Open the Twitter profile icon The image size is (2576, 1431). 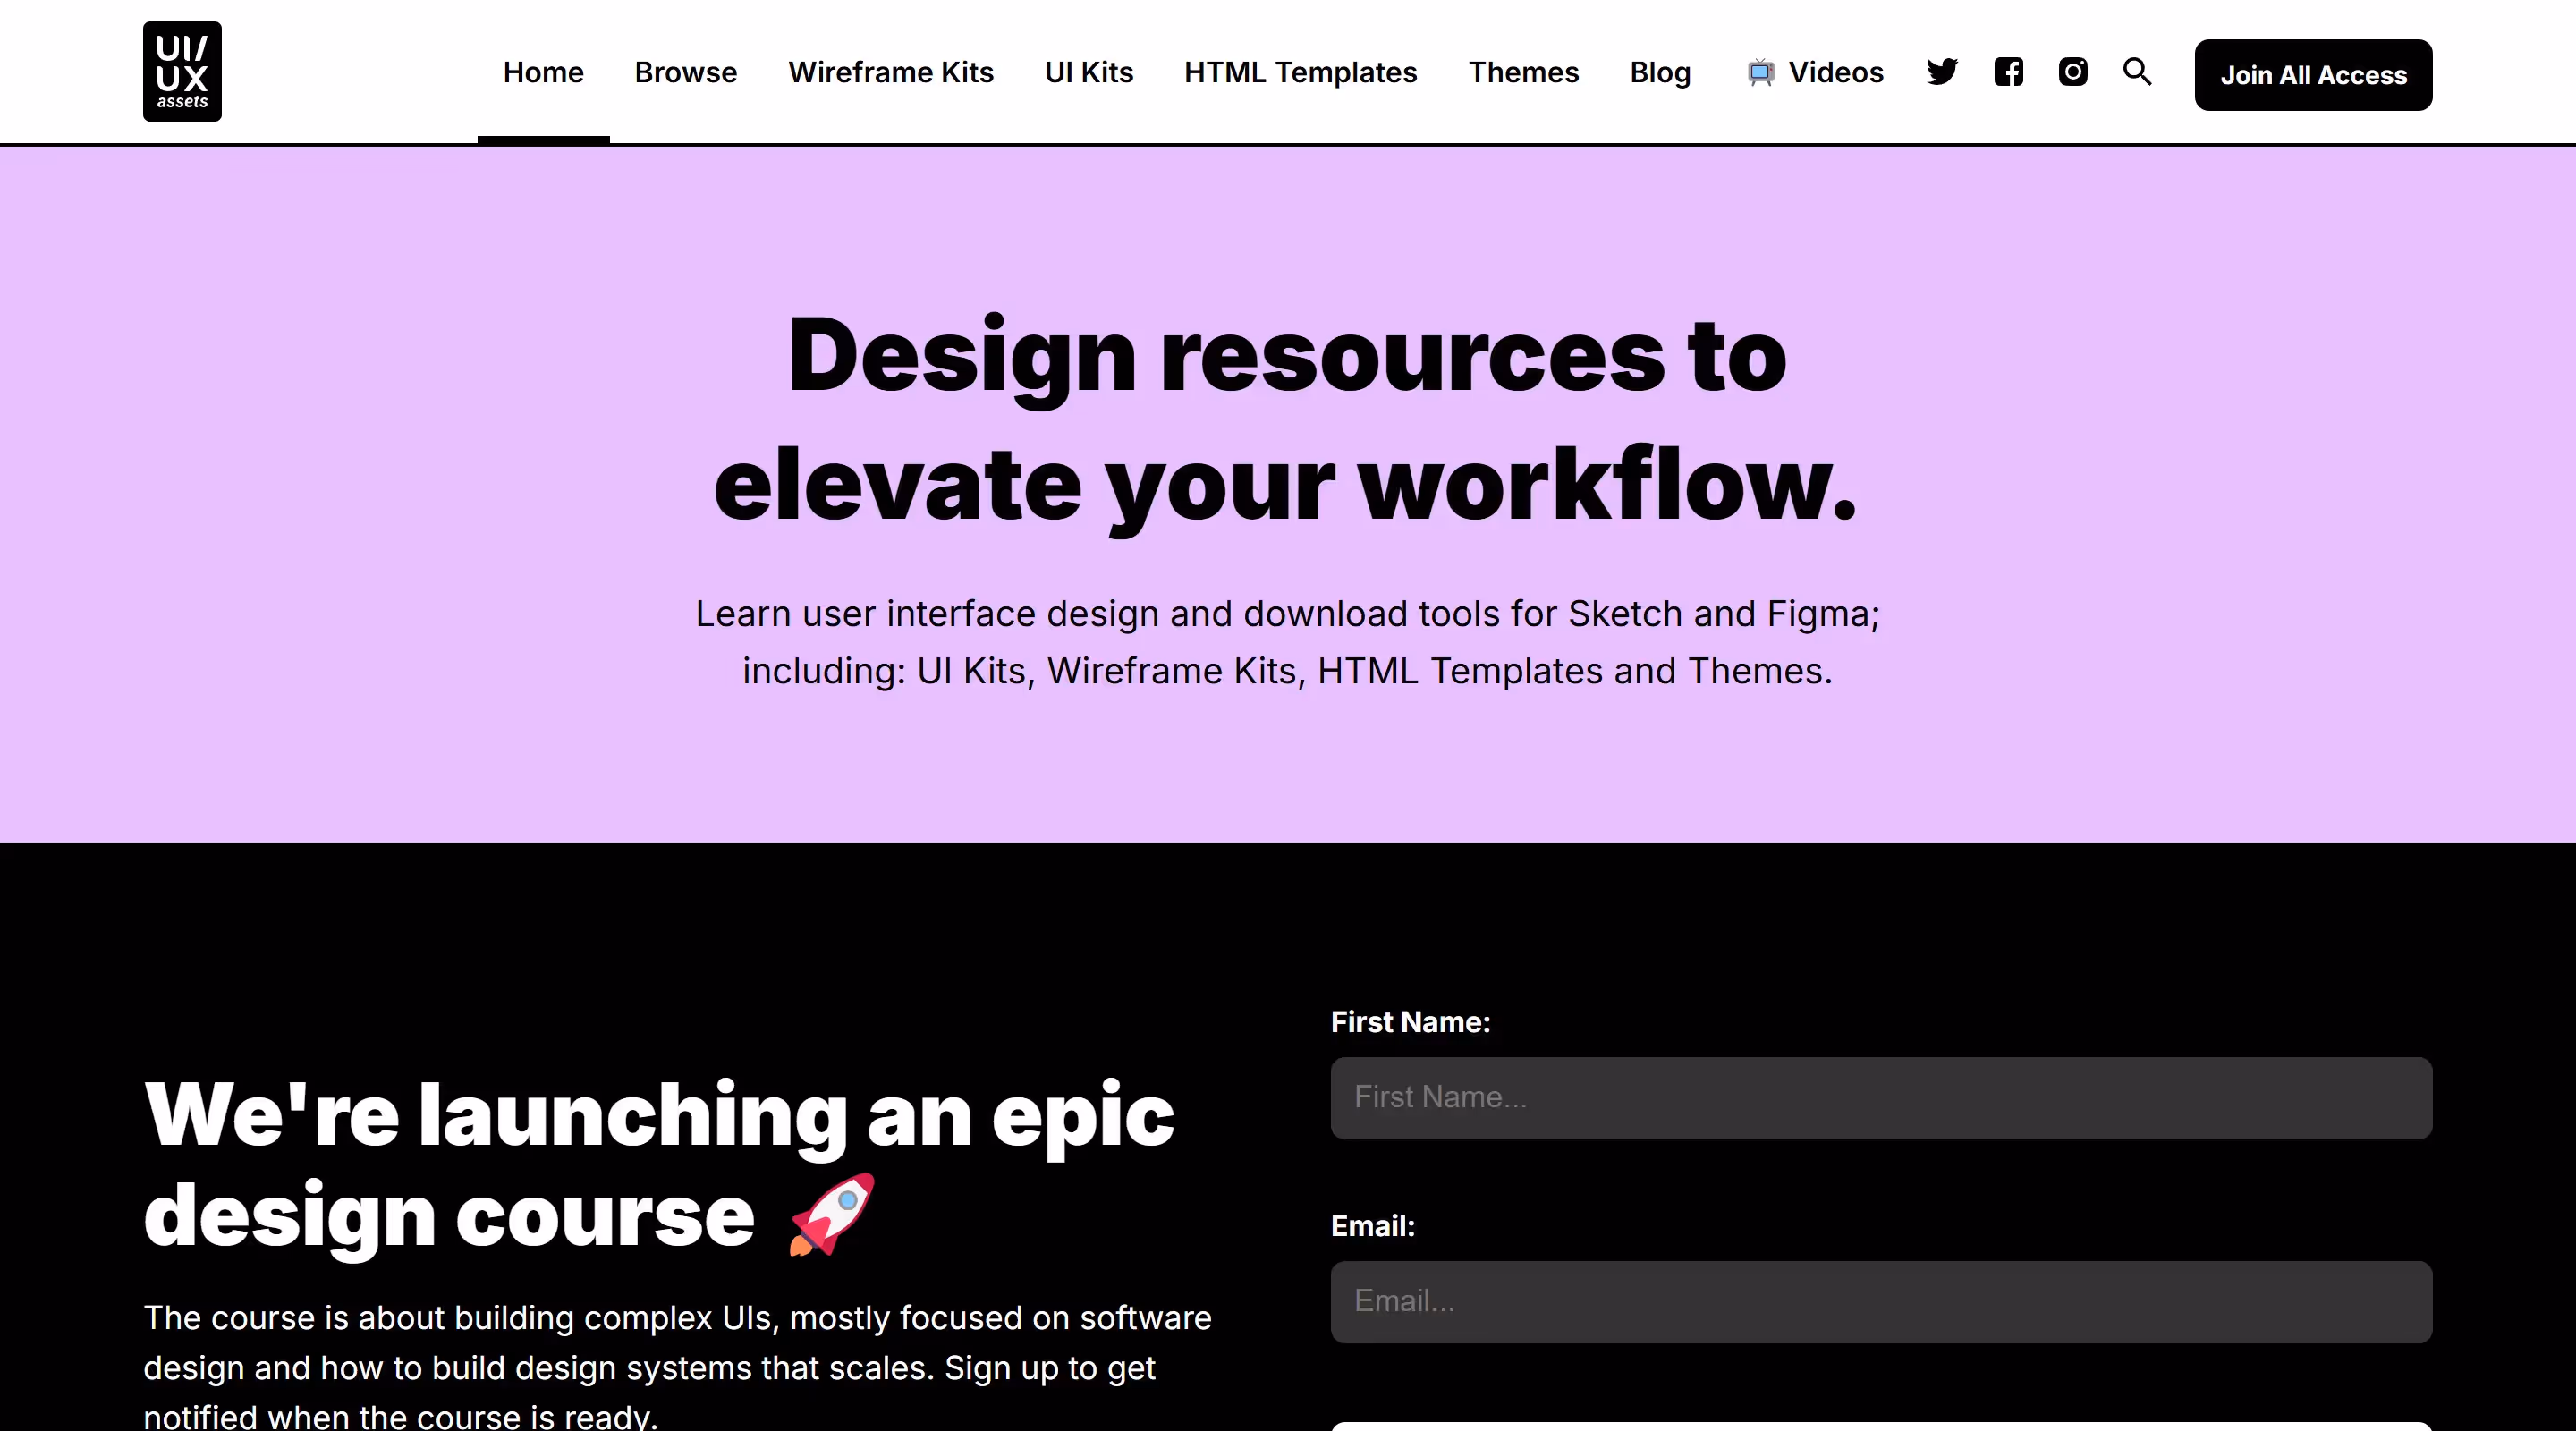click(x=1942, y=72)
